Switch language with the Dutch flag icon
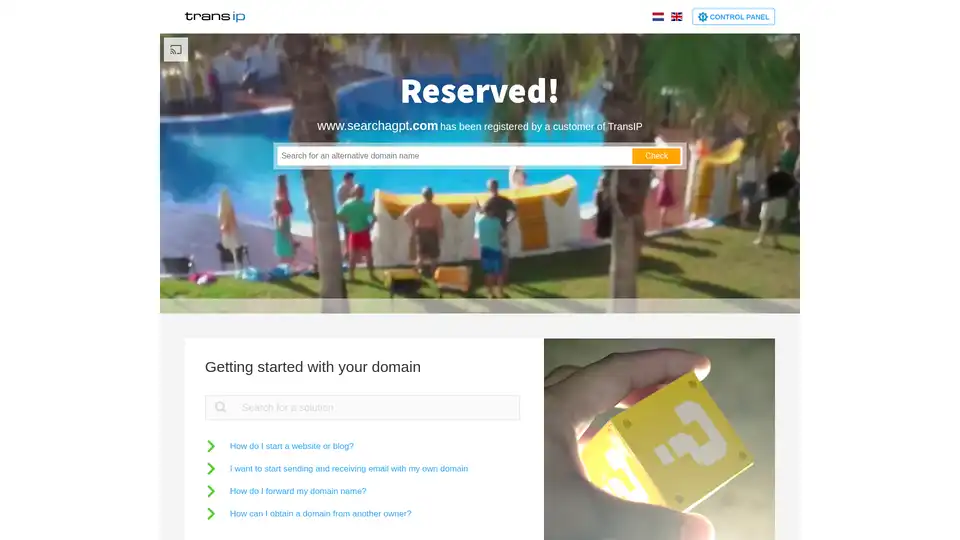 click(658, 17)
